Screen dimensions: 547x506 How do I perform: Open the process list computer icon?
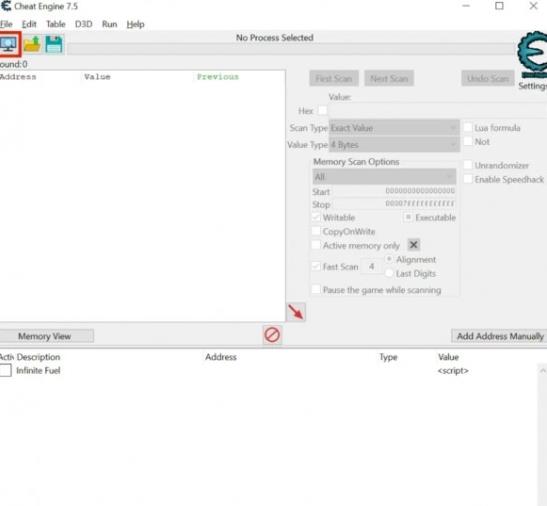[9, 44]
